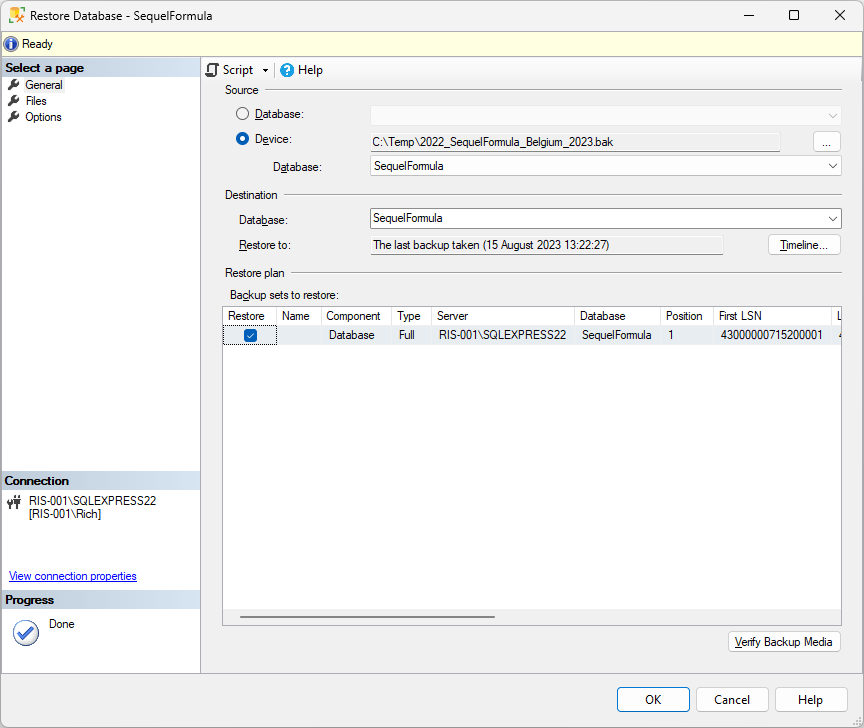This screenshot has height=728, width=864.
Task: Click the Name column header
Action: pos(299,316)
